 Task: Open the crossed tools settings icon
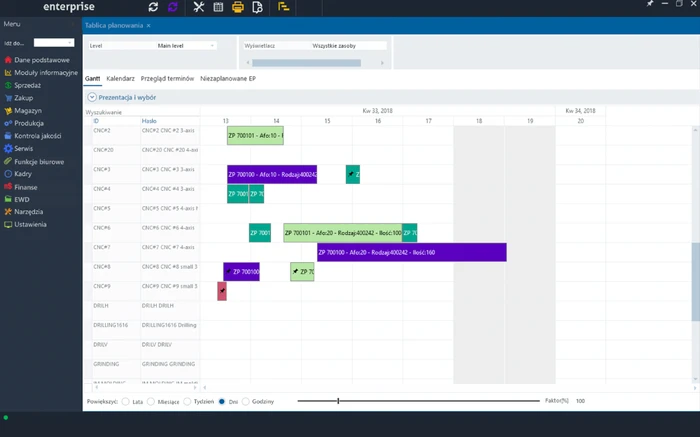[199, 7]
